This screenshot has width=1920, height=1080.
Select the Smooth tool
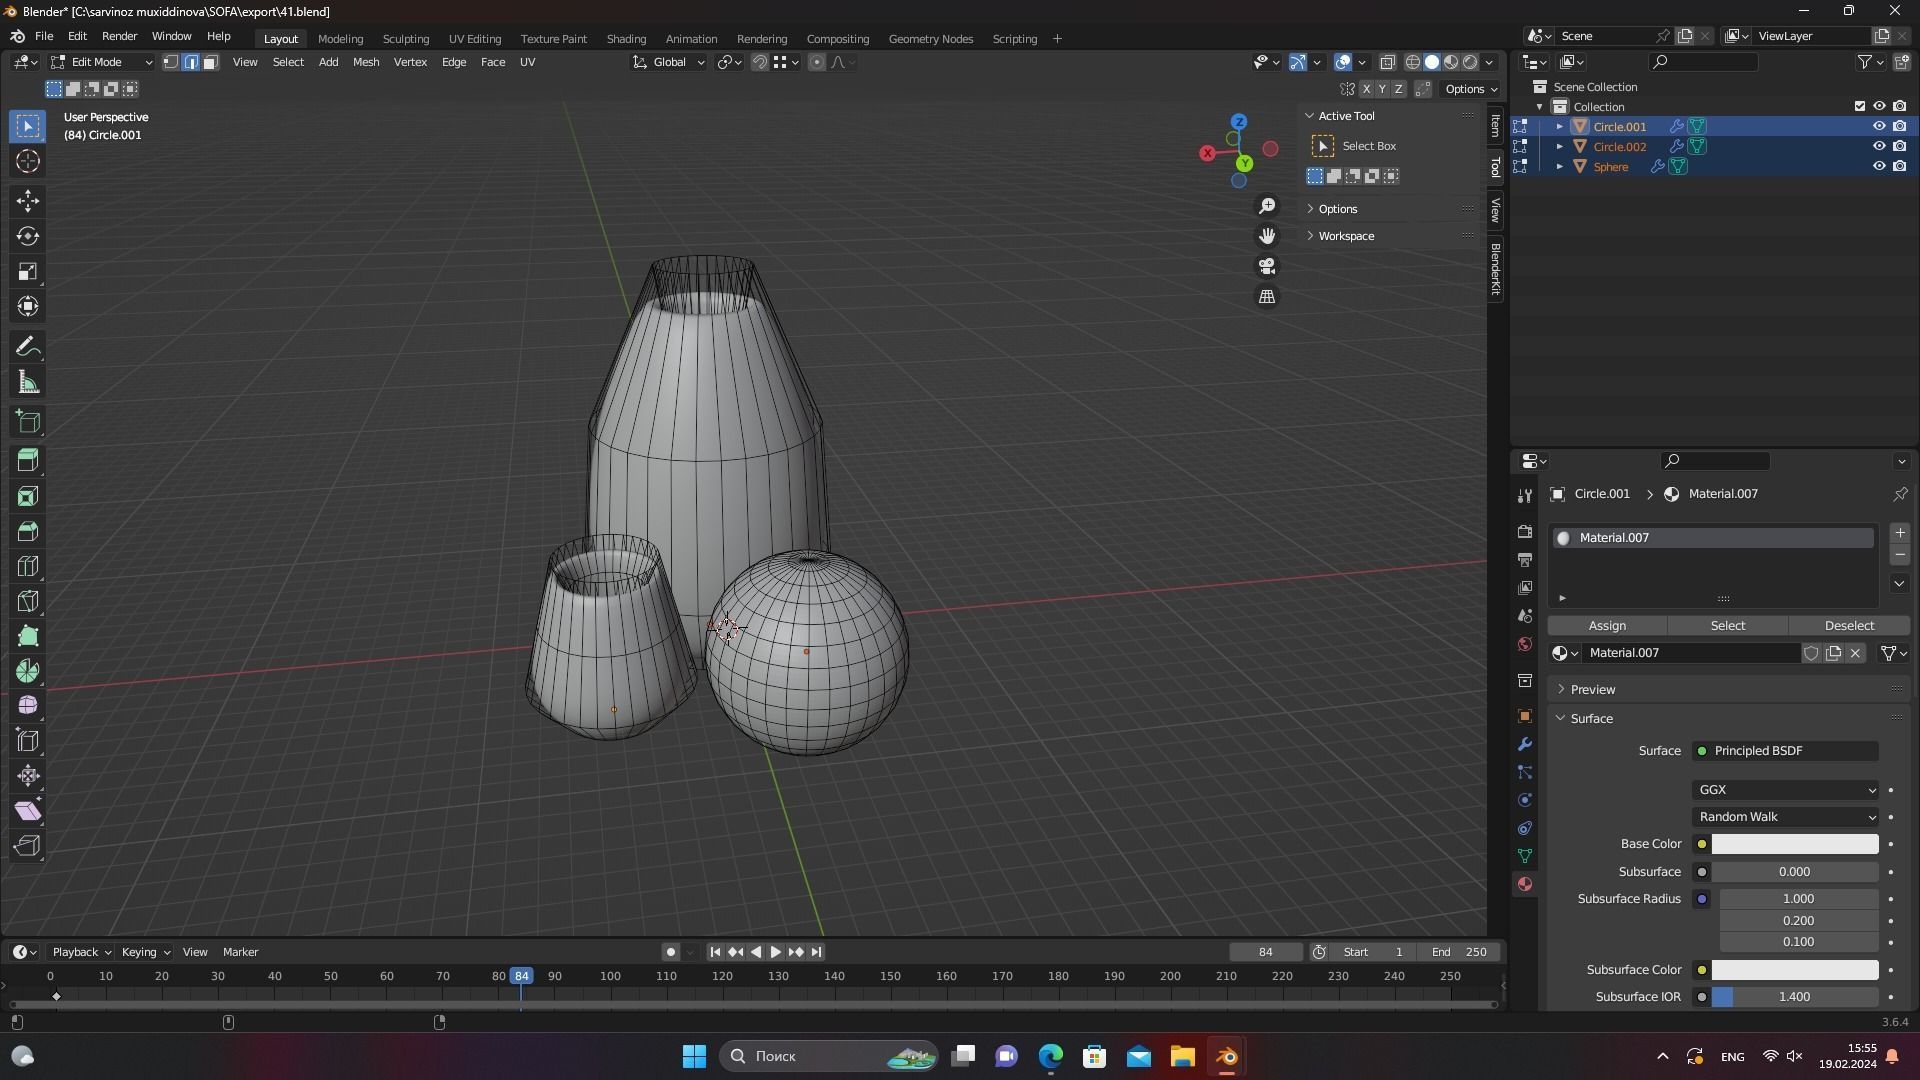tap(28, 706)
